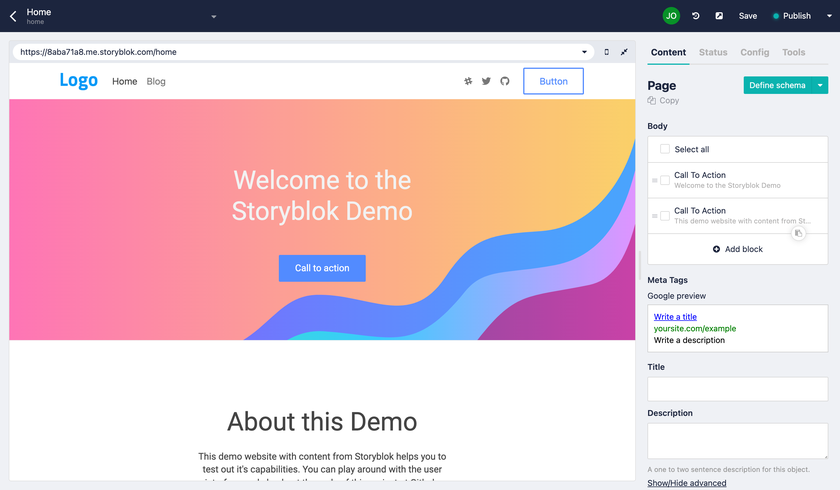
Task: Click the Copy icon under Page
Action: pyautogui.click(x=651, y=100)
